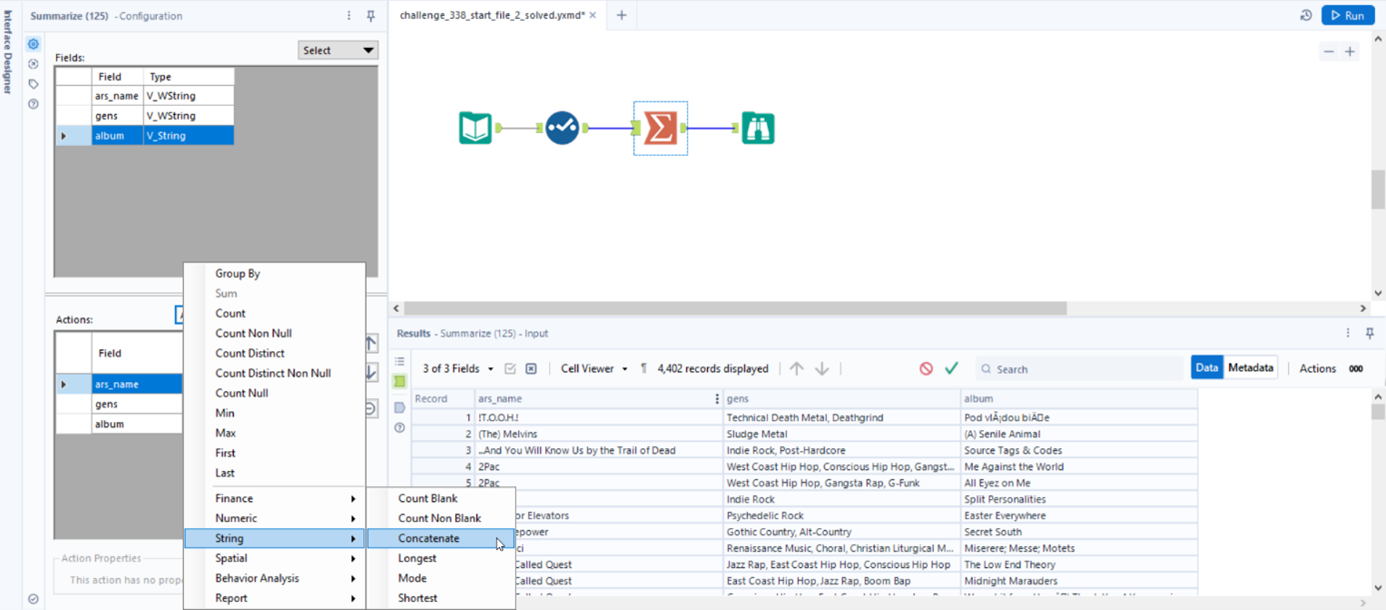This screenshot has height=610, width=1386.
Task: Open Configuration panel three-dot options menu
Action: click(x=349, y=16)
